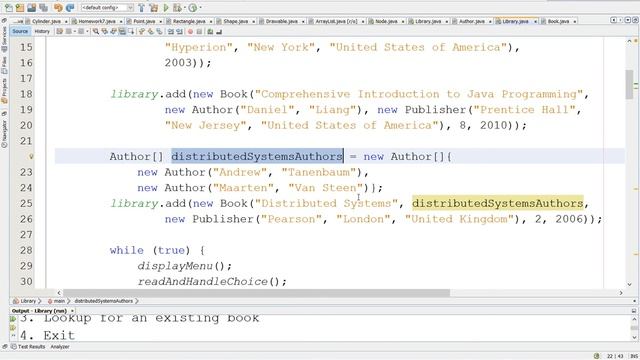Click distributedSystemsAuthors breadcrumb item
This screenshot has height=360, width=640.
click(103, 301)
